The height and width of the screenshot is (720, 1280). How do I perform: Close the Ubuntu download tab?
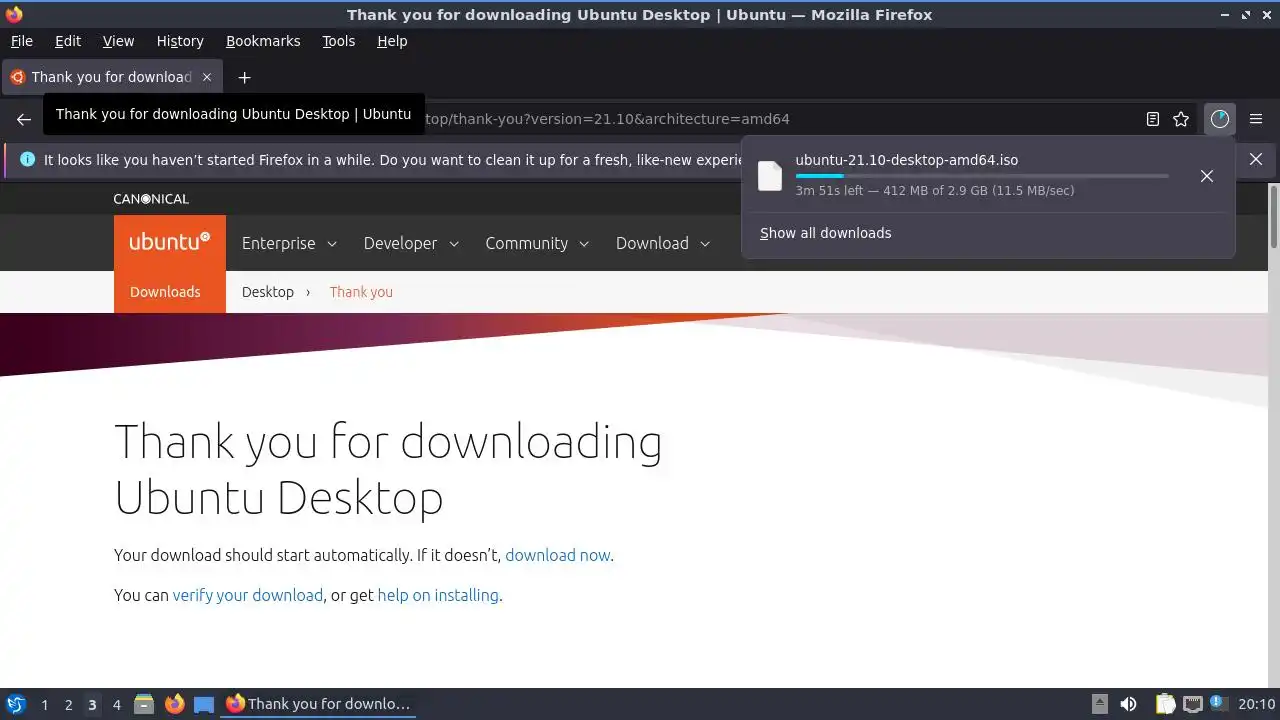[207, 77]
